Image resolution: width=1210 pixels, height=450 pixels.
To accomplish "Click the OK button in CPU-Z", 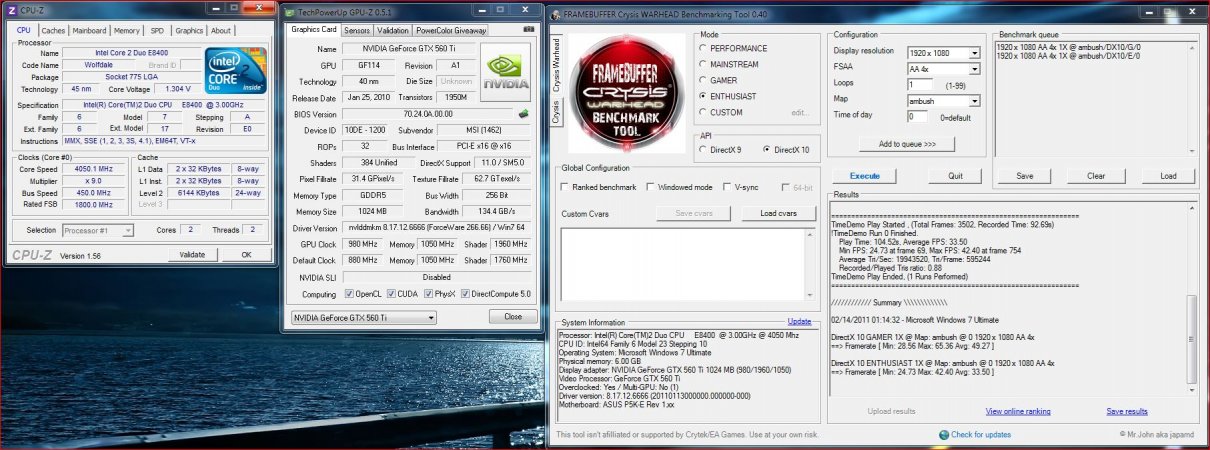I will 246,255.
